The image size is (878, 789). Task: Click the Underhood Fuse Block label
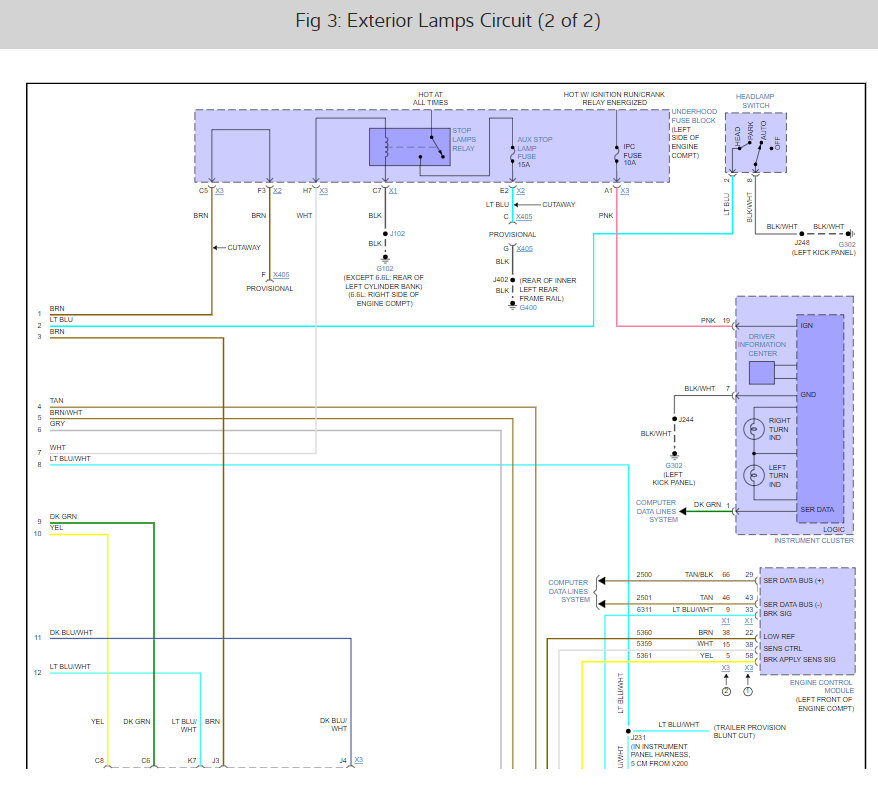pyautogui.click(x=694, y=116)
